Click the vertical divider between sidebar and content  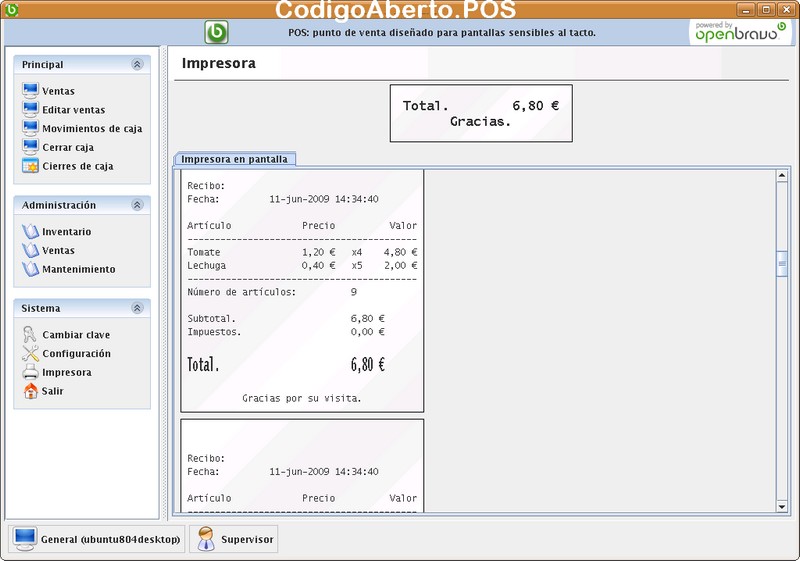[164, 283]
